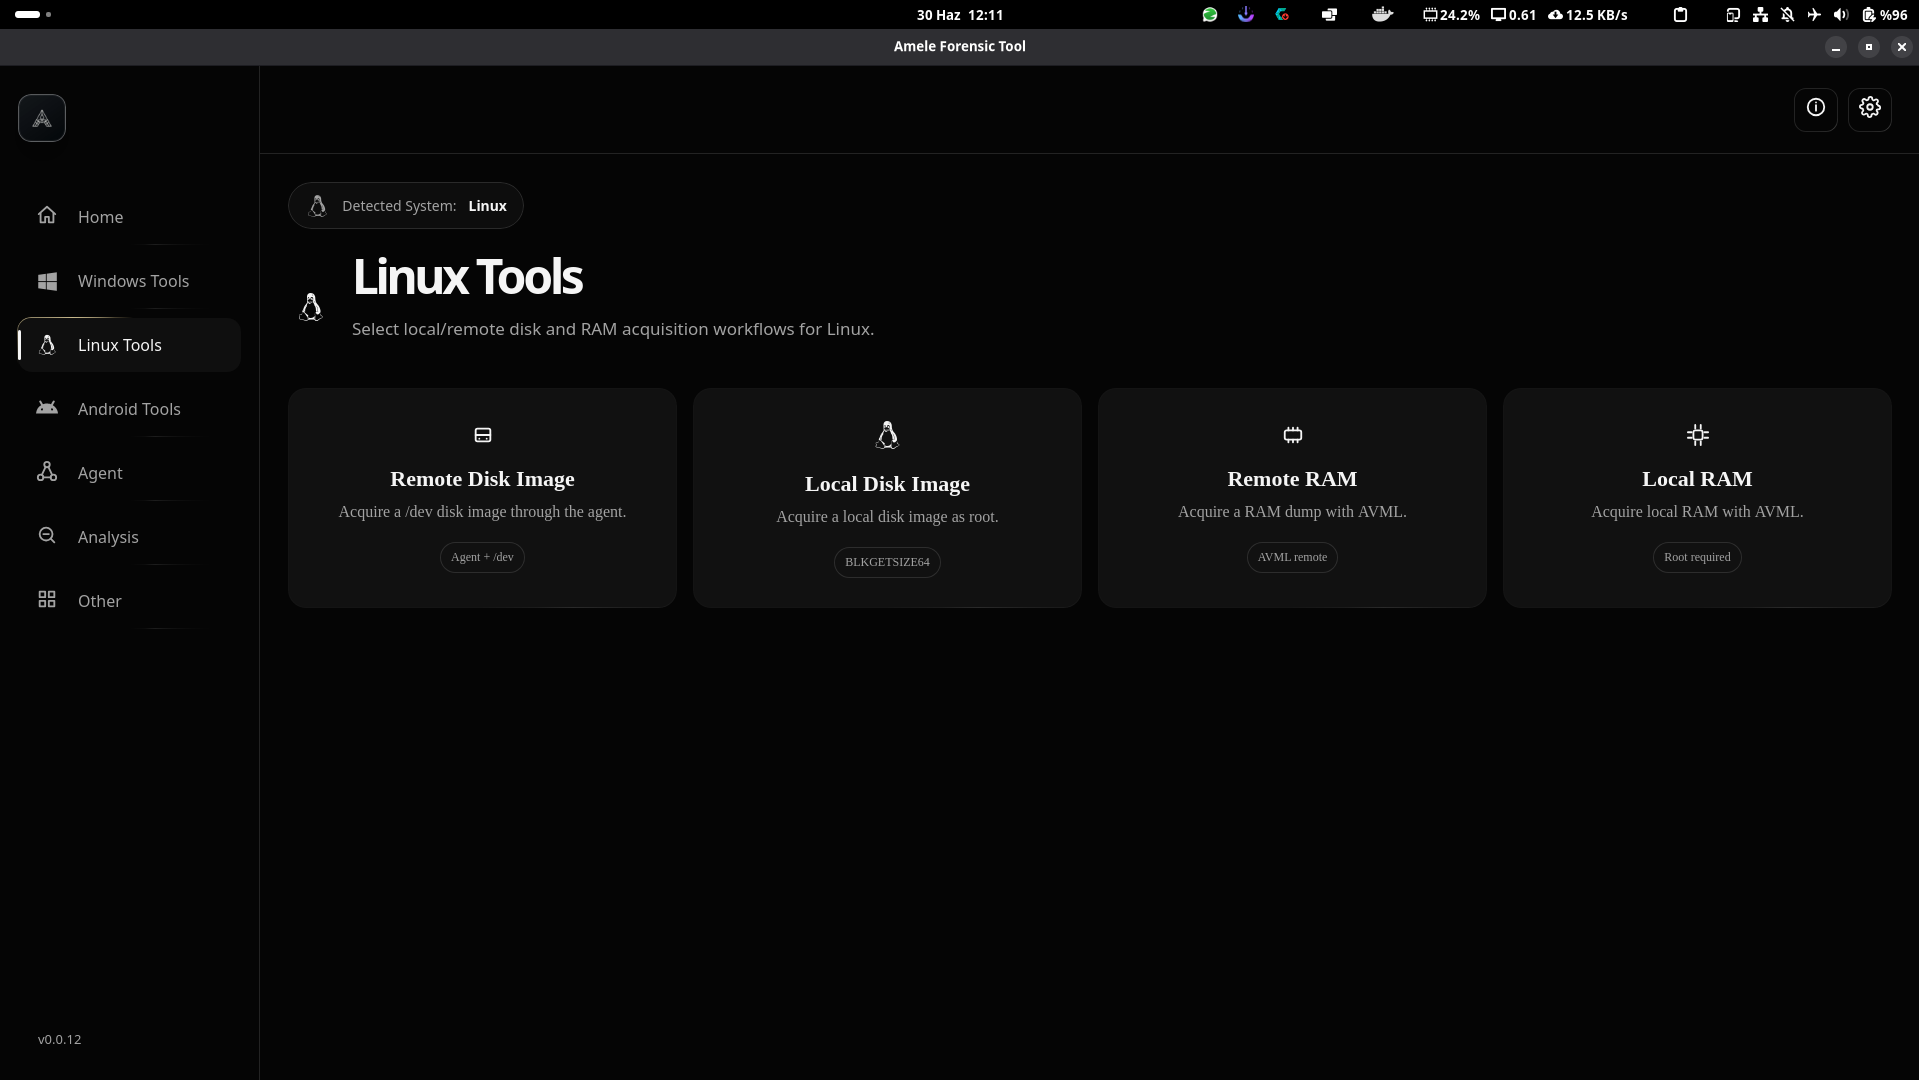Click the Analysis magnifier icon

click(x=47, y=536)
